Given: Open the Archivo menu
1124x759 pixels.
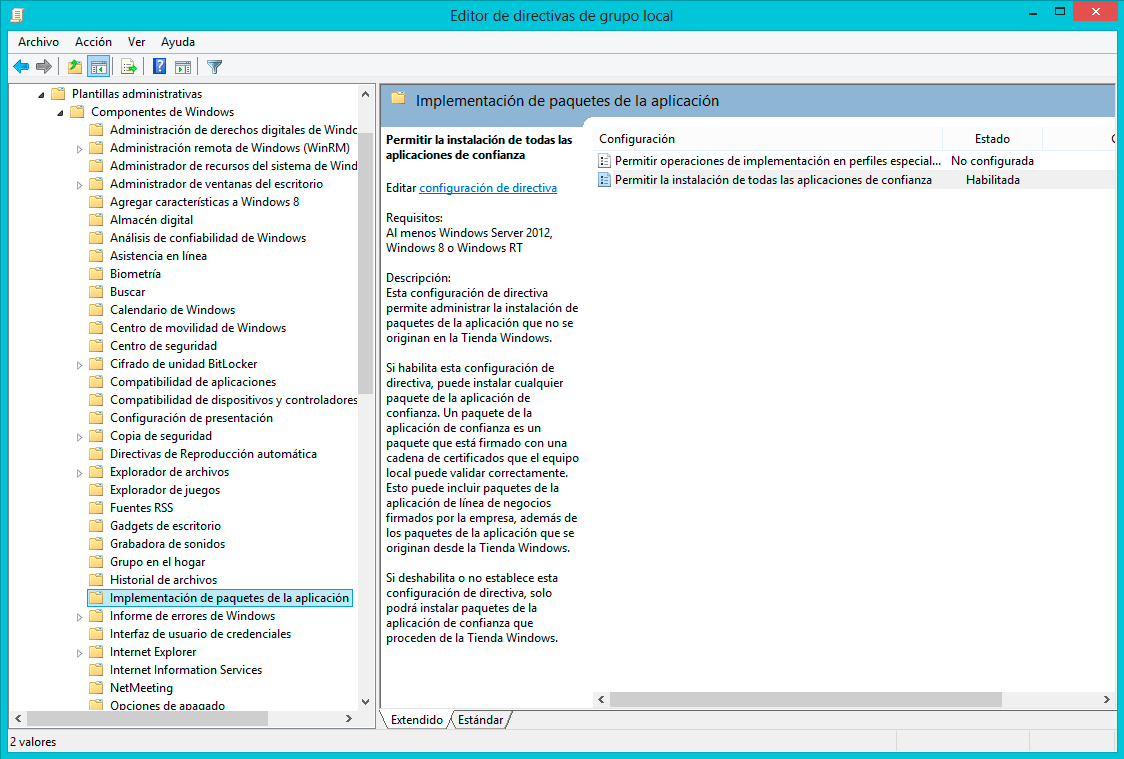Looking at the screenshot, I should coord(38,42).
